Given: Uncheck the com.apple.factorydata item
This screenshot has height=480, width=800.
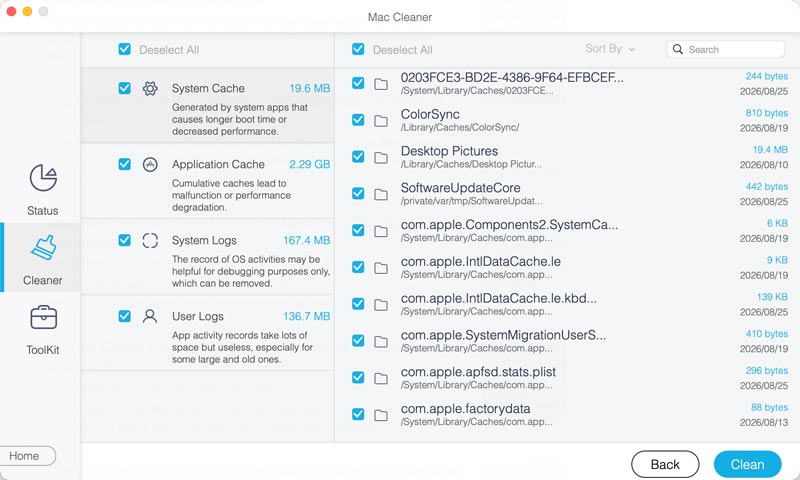Looking at the screenshot, I should pyautogui.click(x=358, y=414).
